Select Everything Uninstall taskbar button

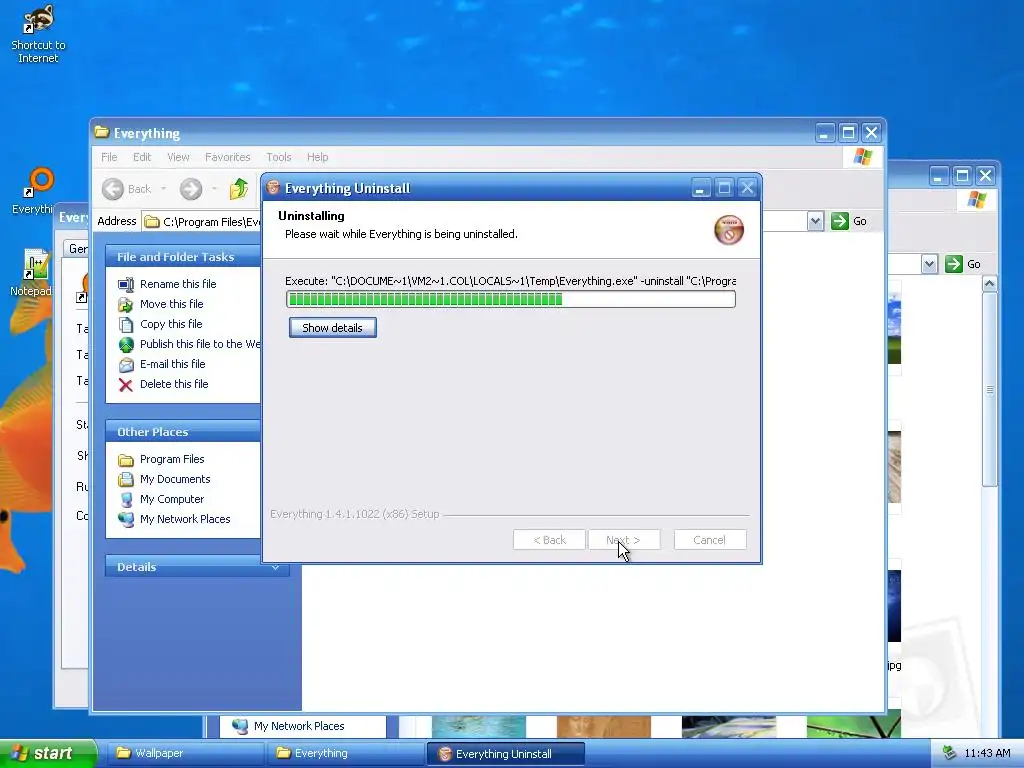tap(505, 754)
